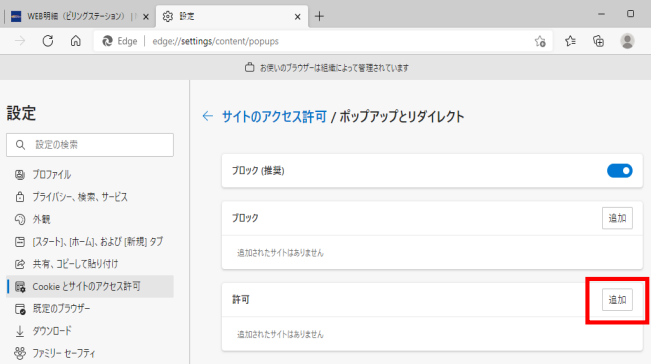
Task: Open the user profile avatar
Action: coord(627,41)
